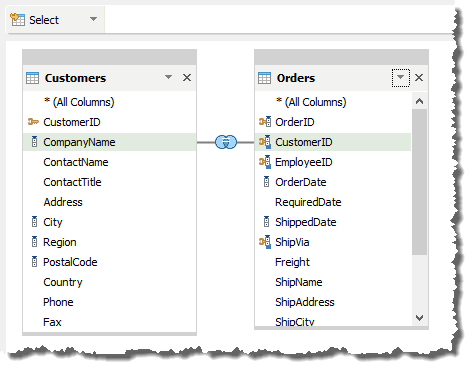
Task: Select the Country column in Customers
Action: point(63,282)
